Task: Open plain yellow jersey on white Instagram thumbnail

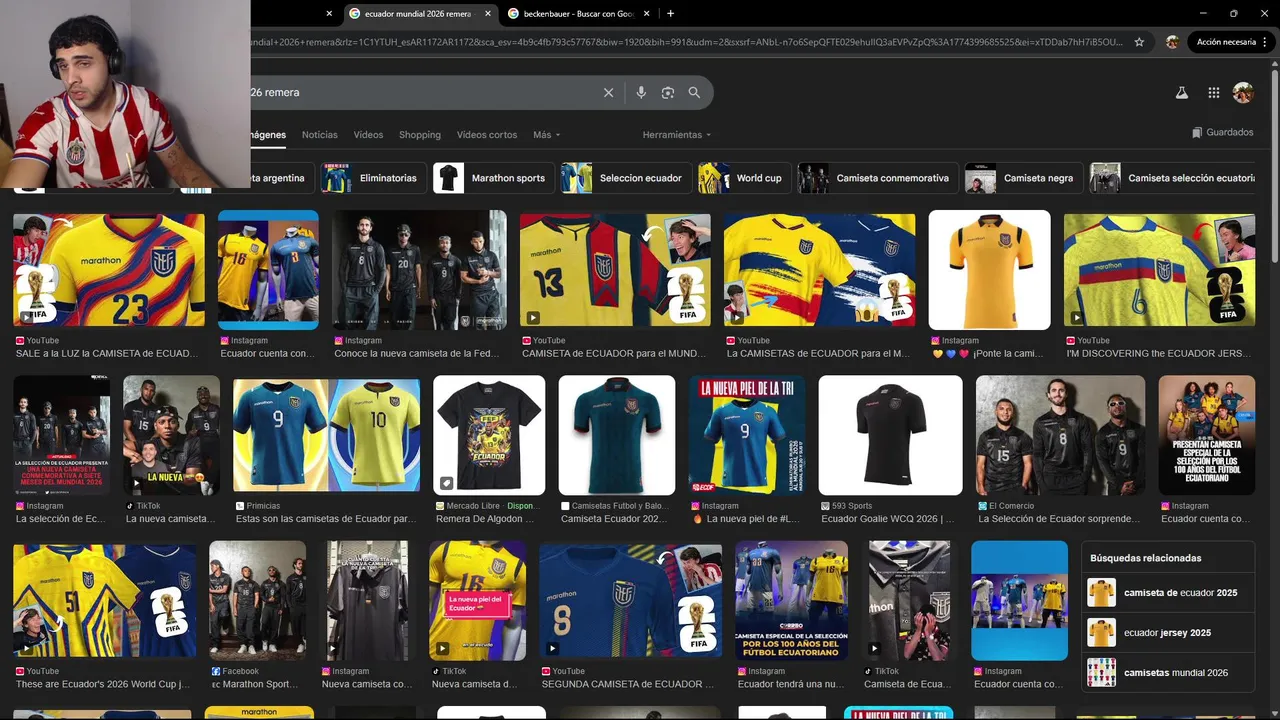Action: pos(990,269)
